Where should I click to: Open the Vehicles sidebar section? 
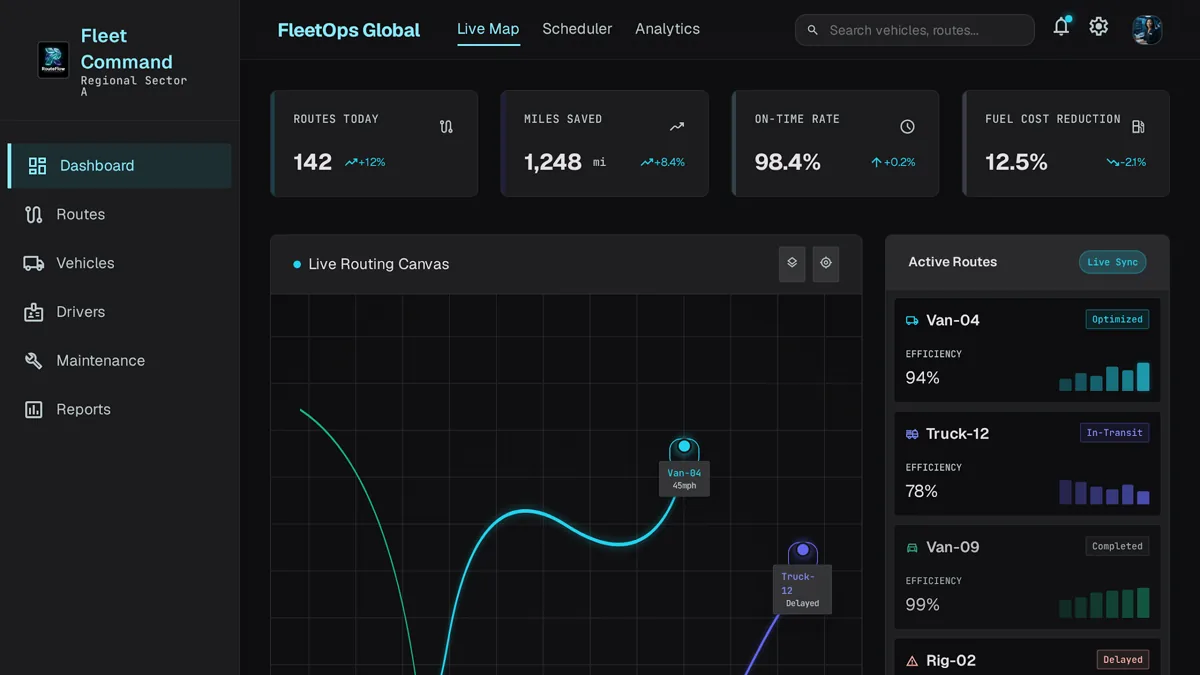point(120,263)
